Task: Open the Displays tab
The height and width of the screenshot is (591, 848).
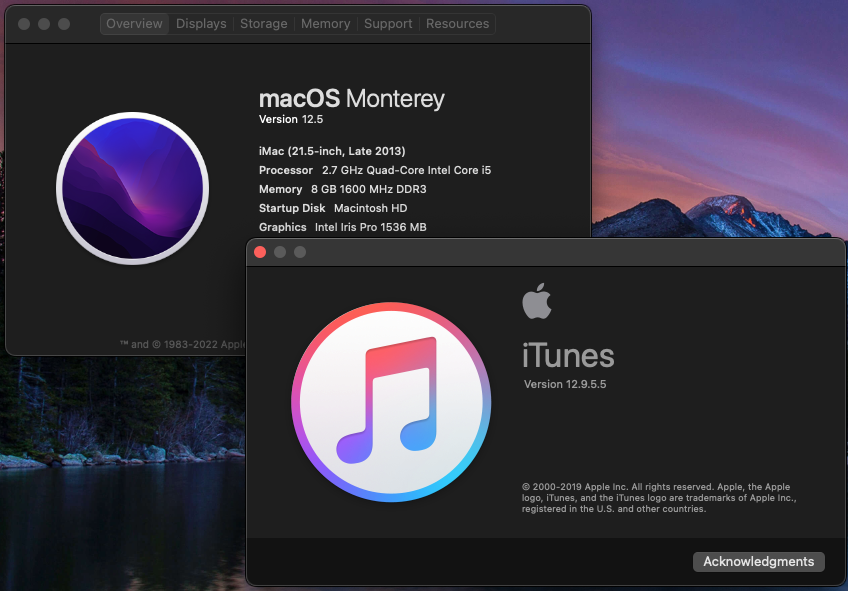Action: click(201, 24)
